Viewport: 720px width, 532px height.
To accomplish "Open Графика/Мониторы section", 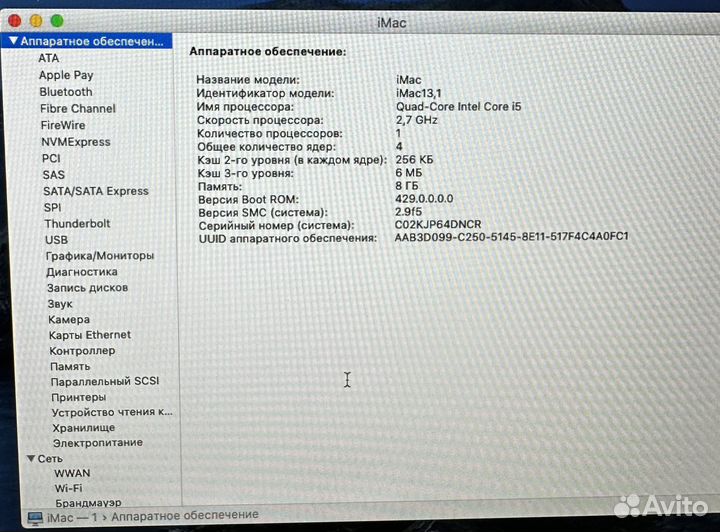I will click(100, 256).
